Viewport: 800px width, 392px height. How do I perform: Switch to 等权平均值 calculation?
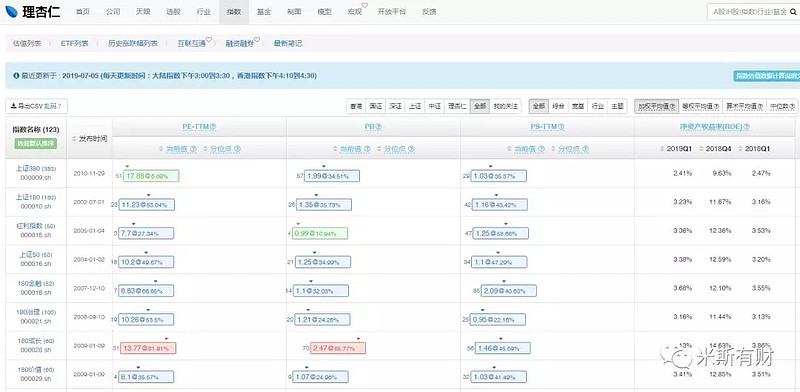point(701,106)
